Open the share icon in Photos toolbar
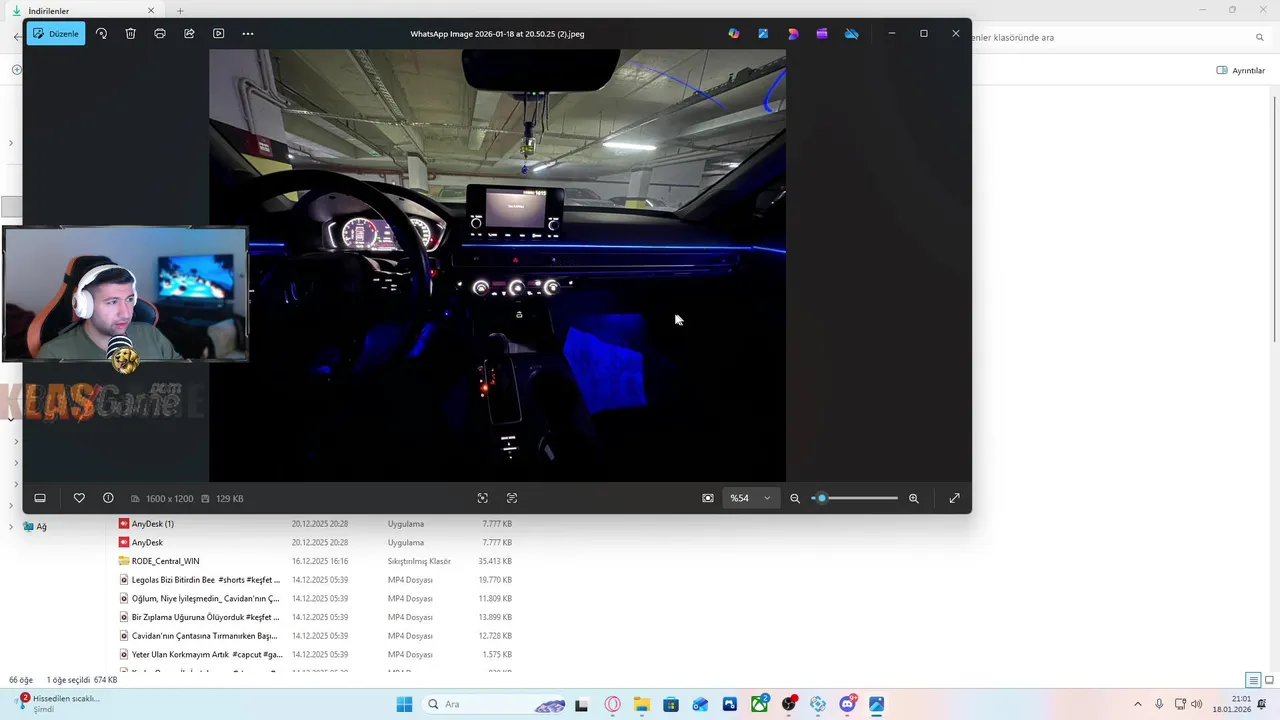Image resolution: width=1280 pixels, height=720 pixels. (x=189, y=33)
